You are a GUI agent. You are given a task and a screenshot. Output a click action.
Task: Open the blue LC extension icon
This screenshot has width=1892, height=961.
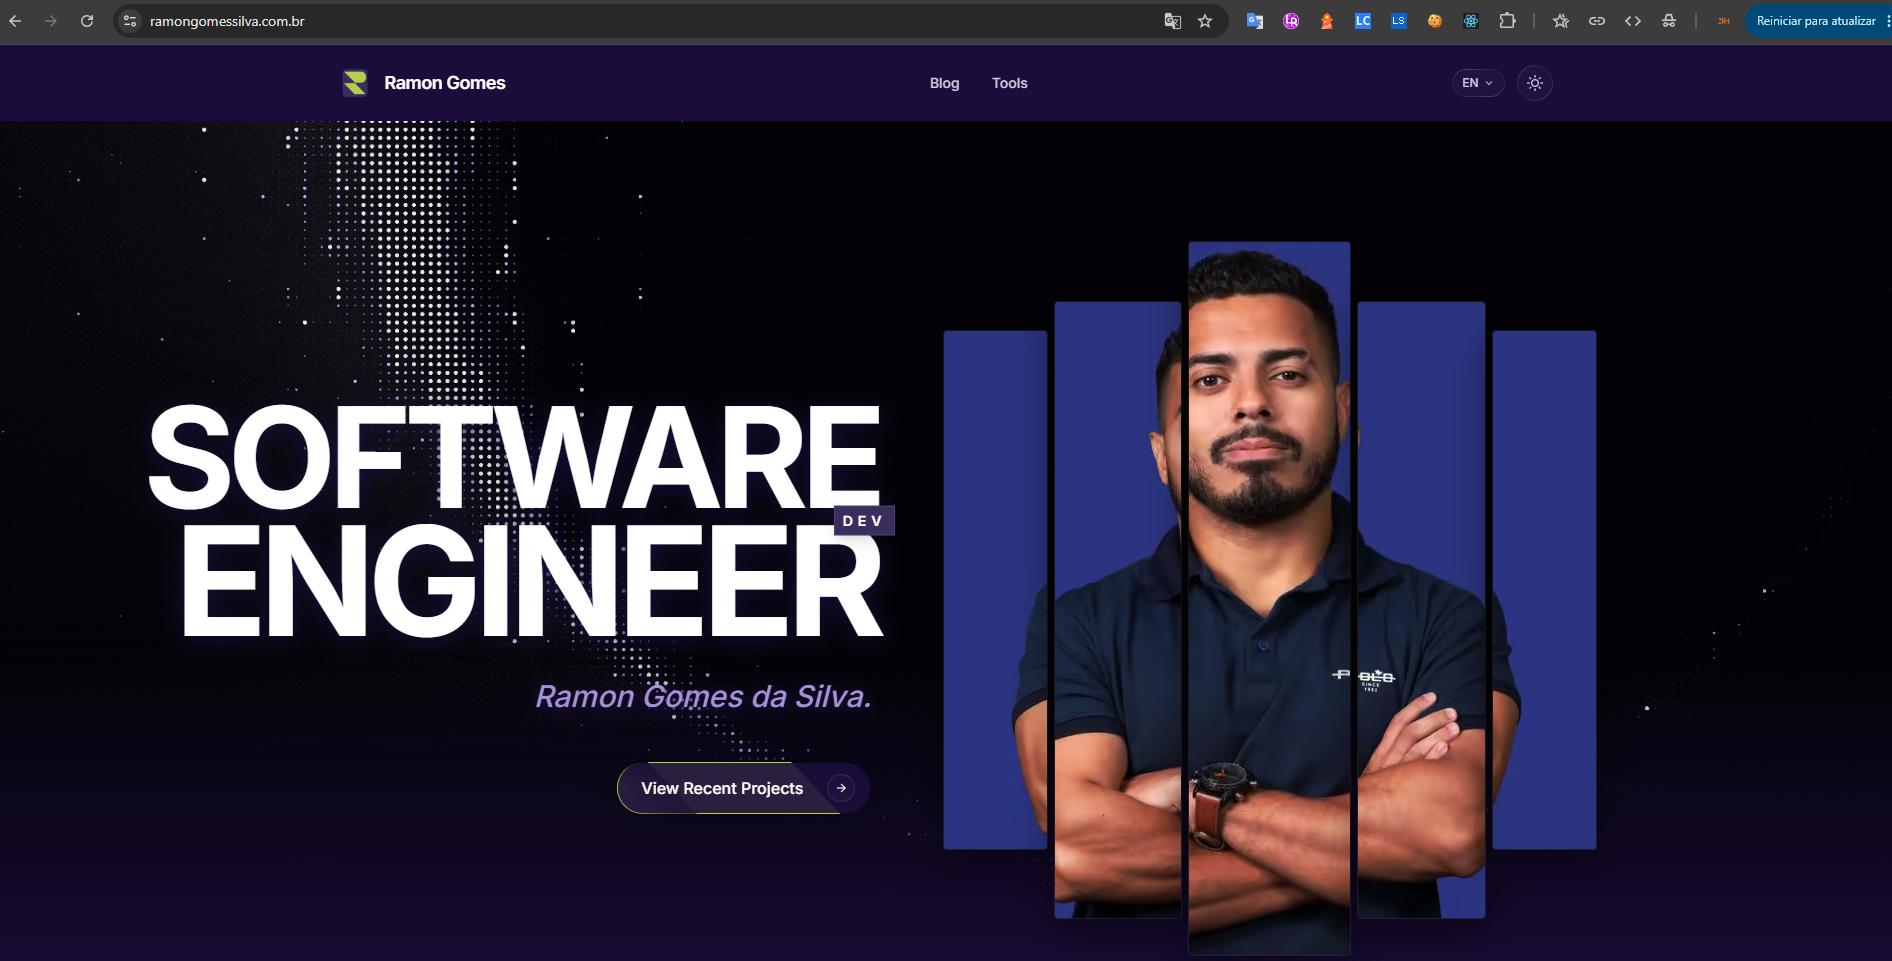click(x=1363, y=21)
